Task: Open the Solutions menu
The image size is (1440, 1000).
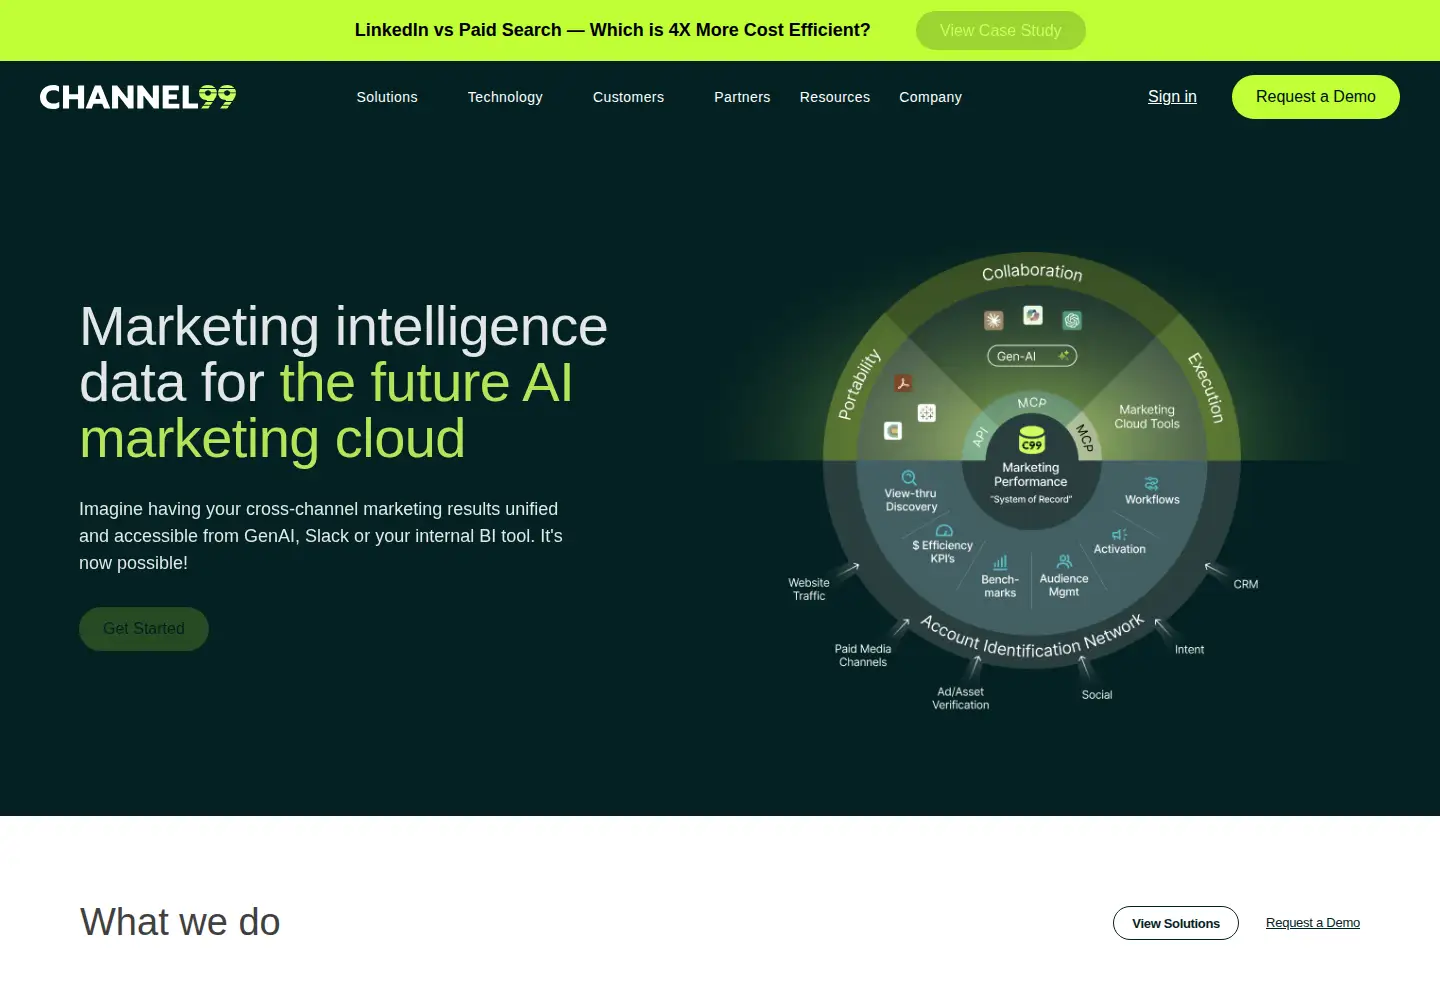Action: [x=387, y=97]
